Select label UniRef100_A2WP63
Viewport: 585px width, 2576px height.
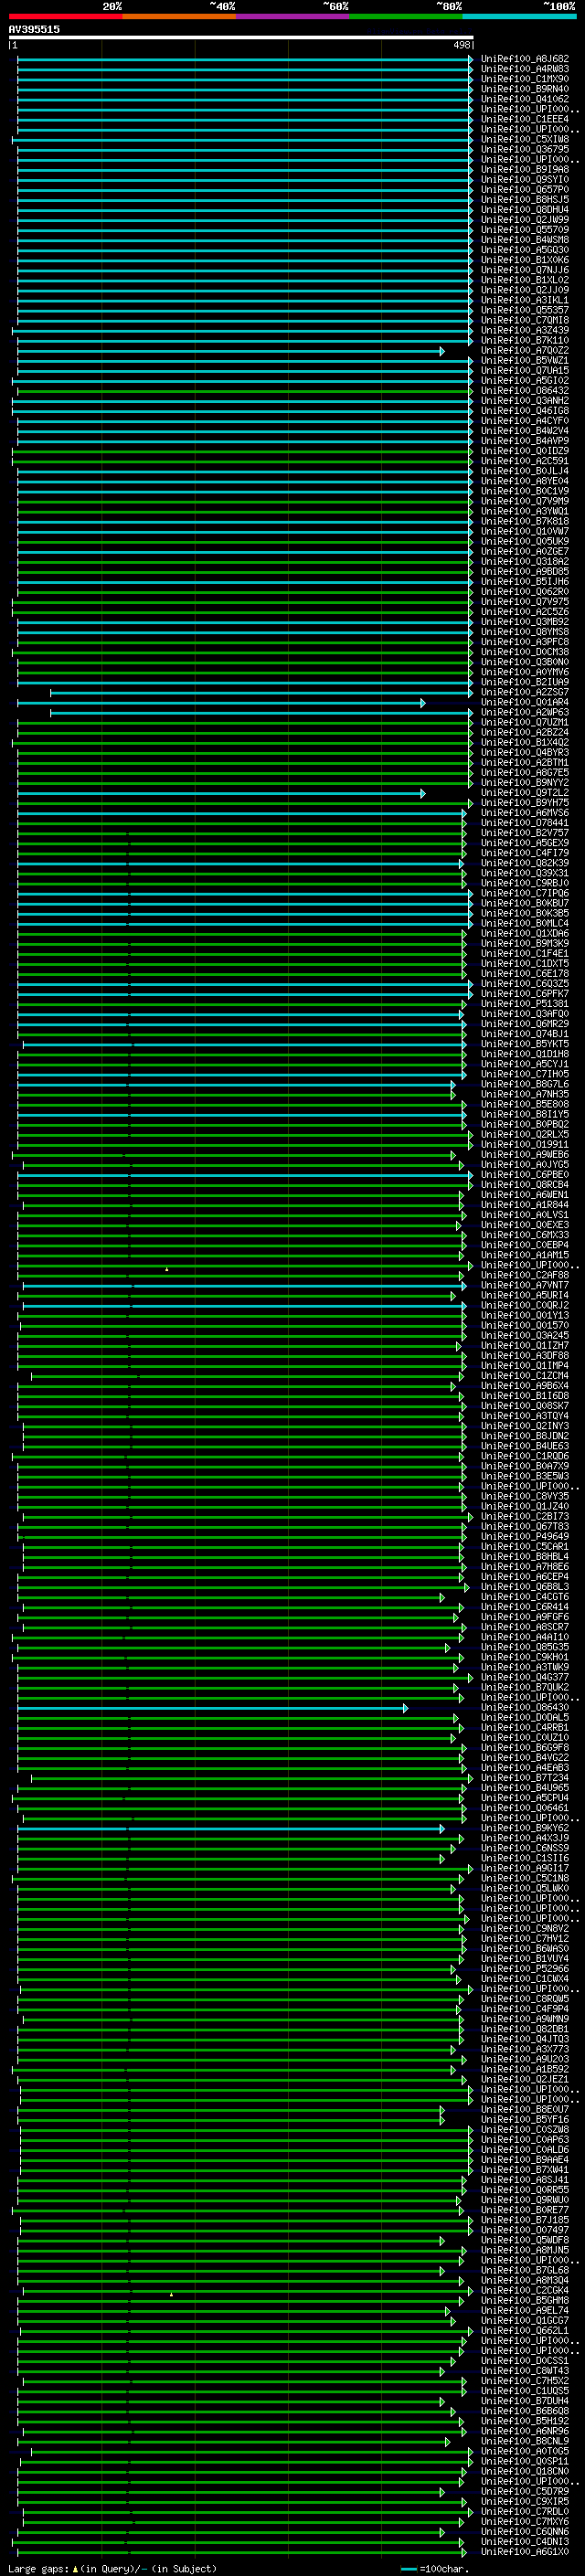[x=525, y=713]
